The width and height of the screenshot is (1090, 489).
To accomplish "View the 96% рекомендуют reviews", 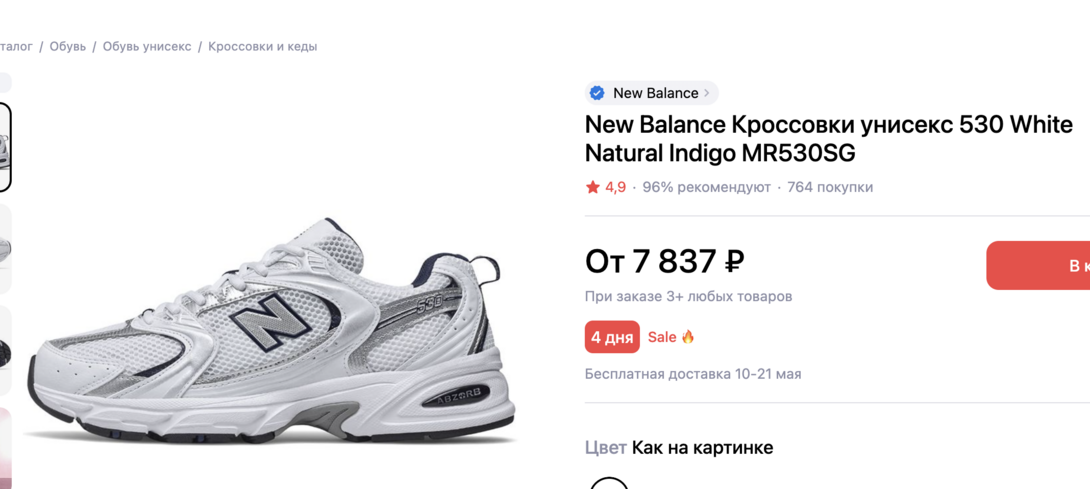I will click(706, 187).
